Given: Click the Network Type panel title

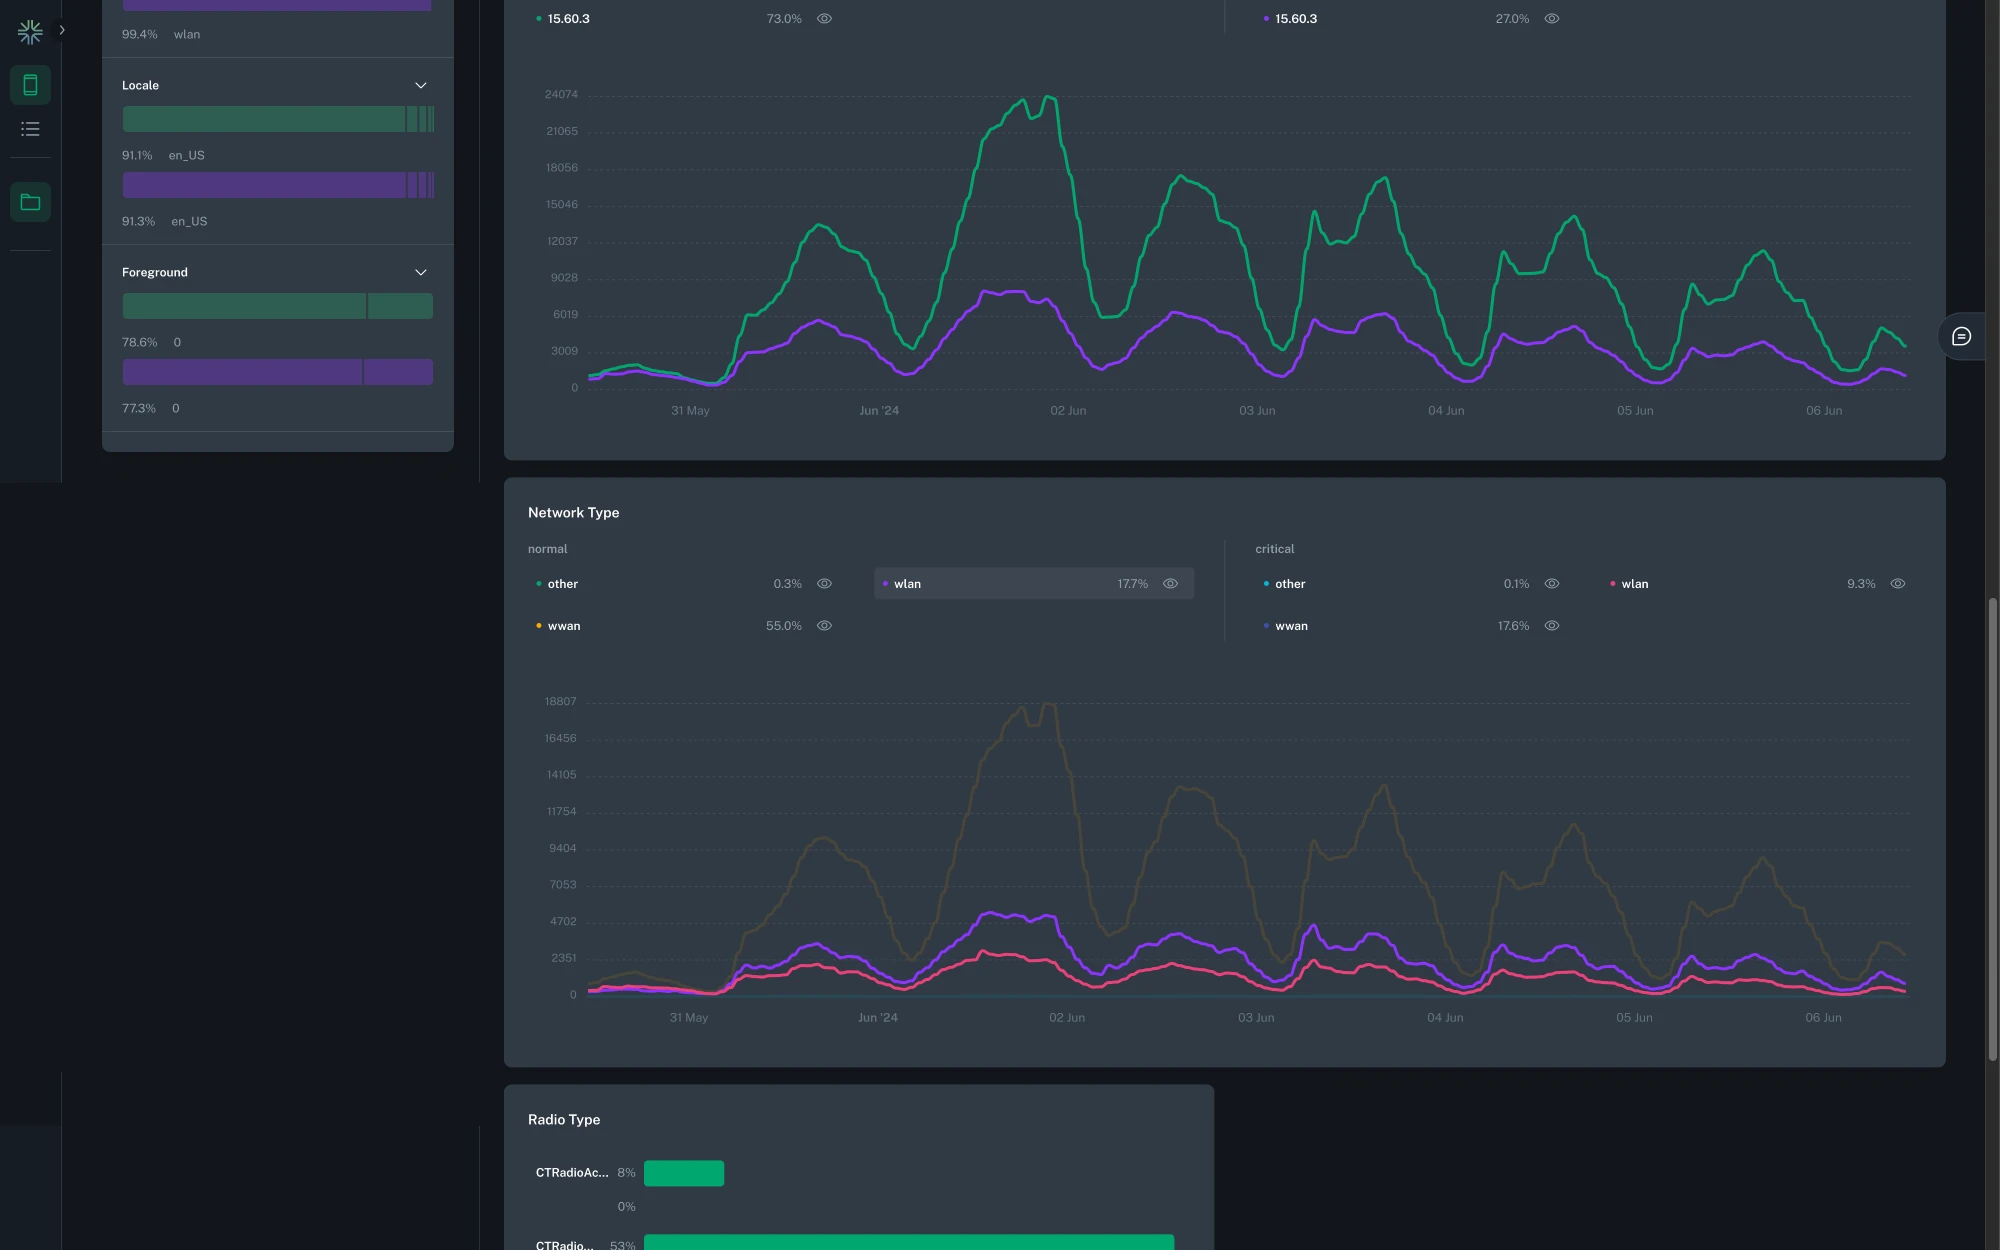Looking at the screenshot, I should tap(572, 512).
